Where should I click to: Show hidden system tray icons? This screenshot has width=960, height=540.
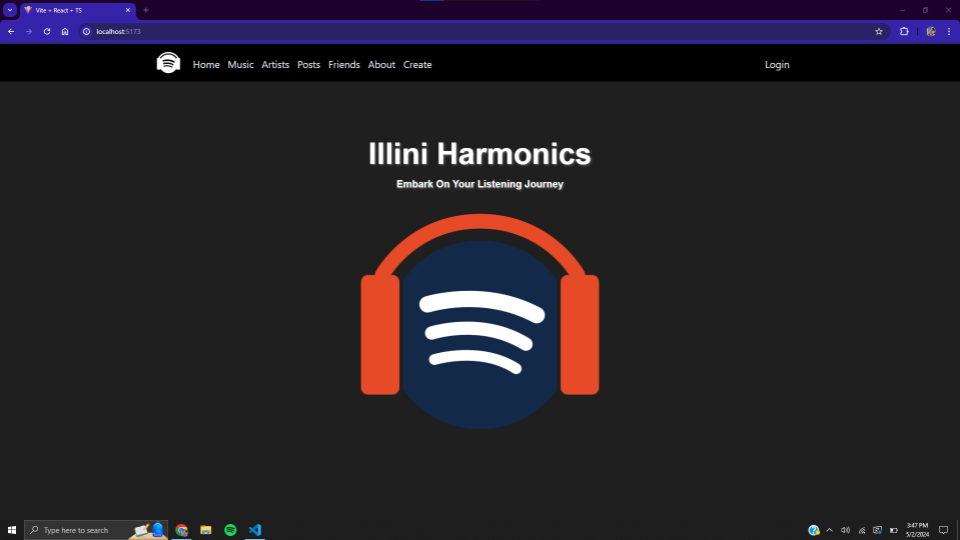click(830, 530)
